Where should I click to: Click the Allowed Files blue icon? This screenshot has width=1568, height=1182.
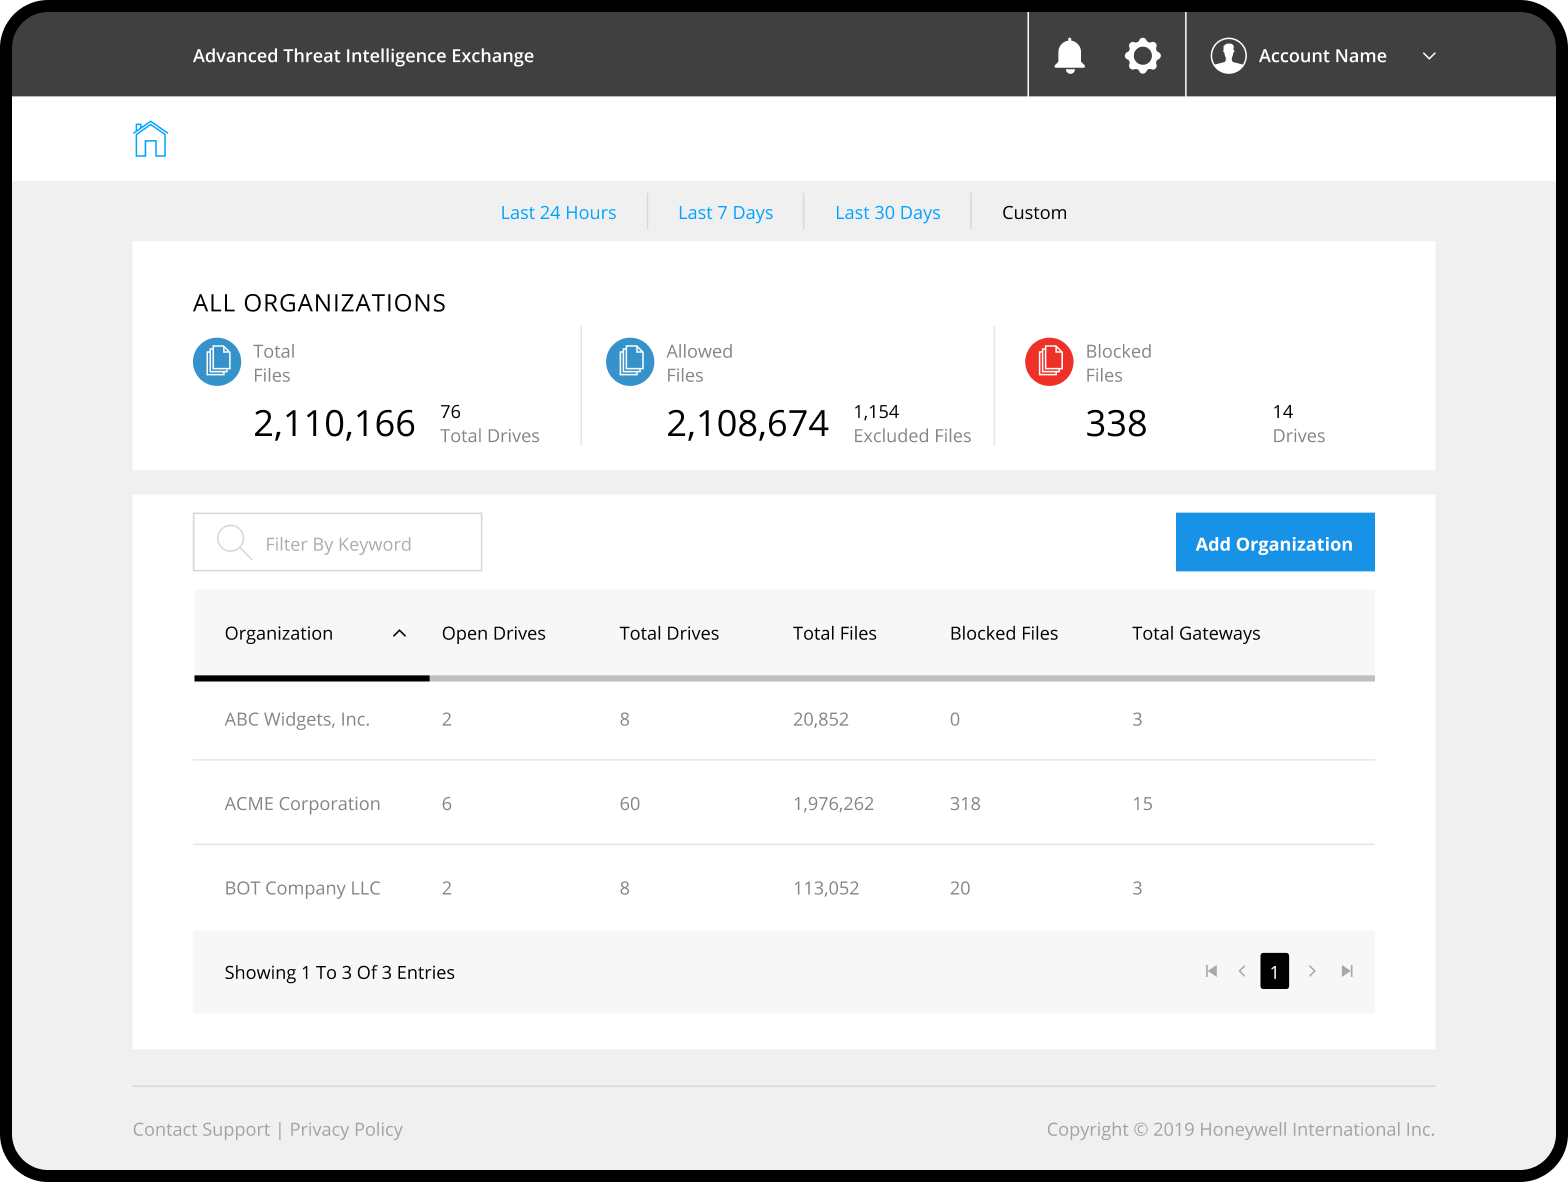pos(630,362)
